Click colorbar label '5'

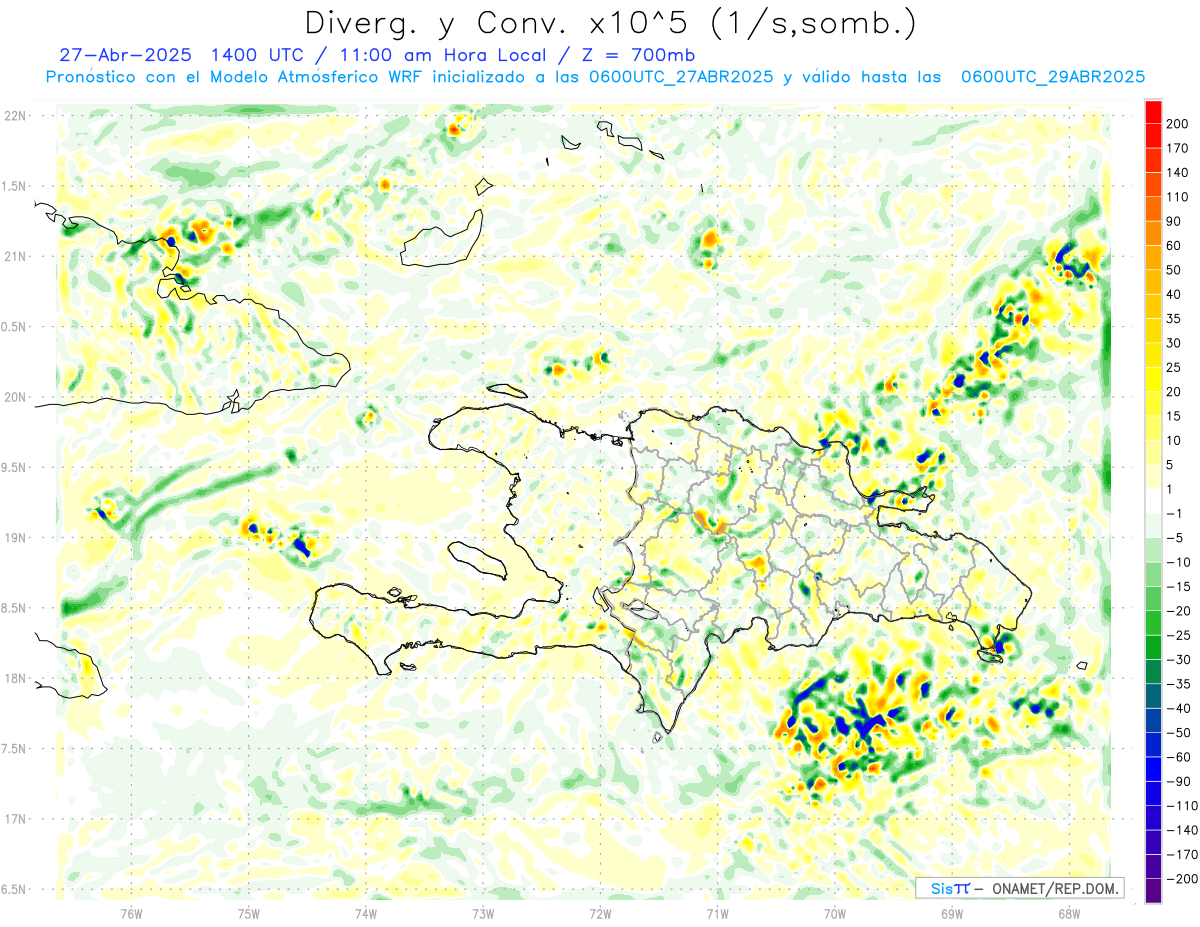click(1171, 465)
